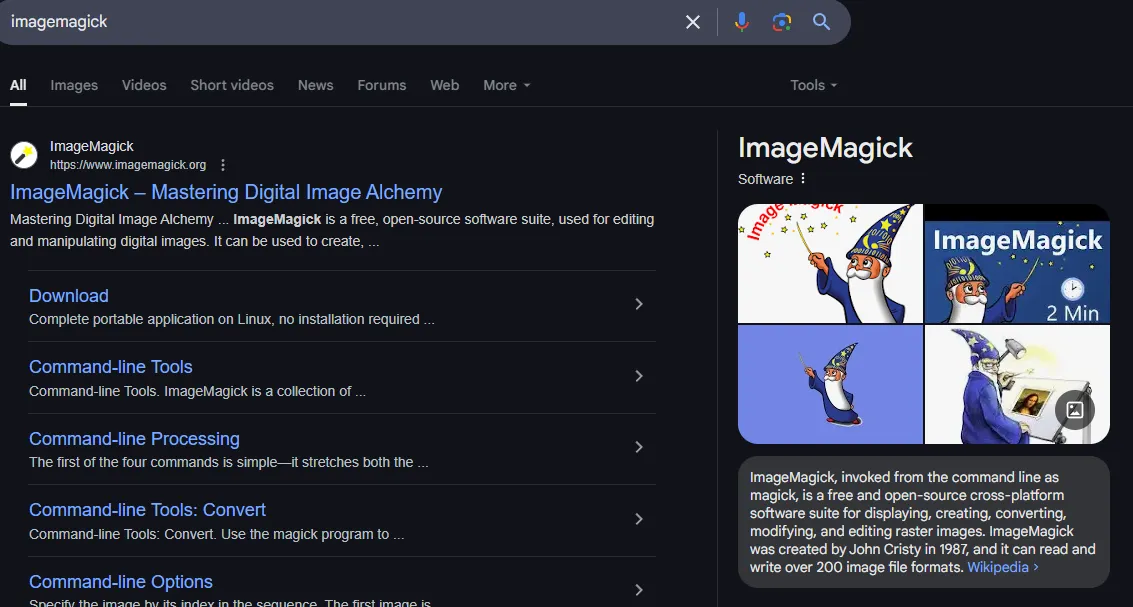Open the image gallery icon on the thumbnails
The width and height of the screenshot is (1133, 607).
pos(1075,410)
